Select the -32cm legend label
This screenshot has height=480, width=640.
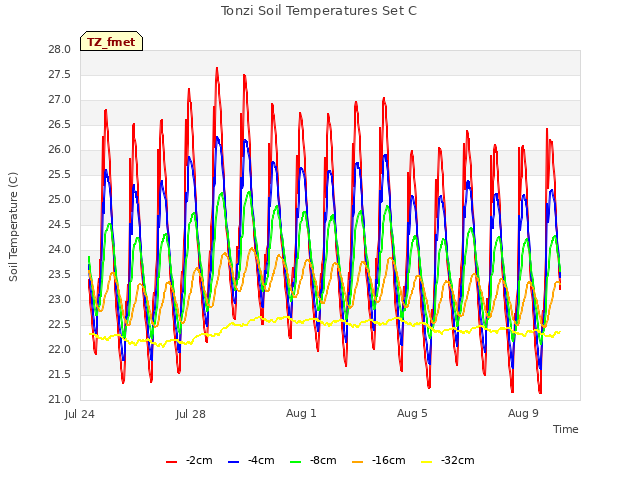[x=458, y=460]
